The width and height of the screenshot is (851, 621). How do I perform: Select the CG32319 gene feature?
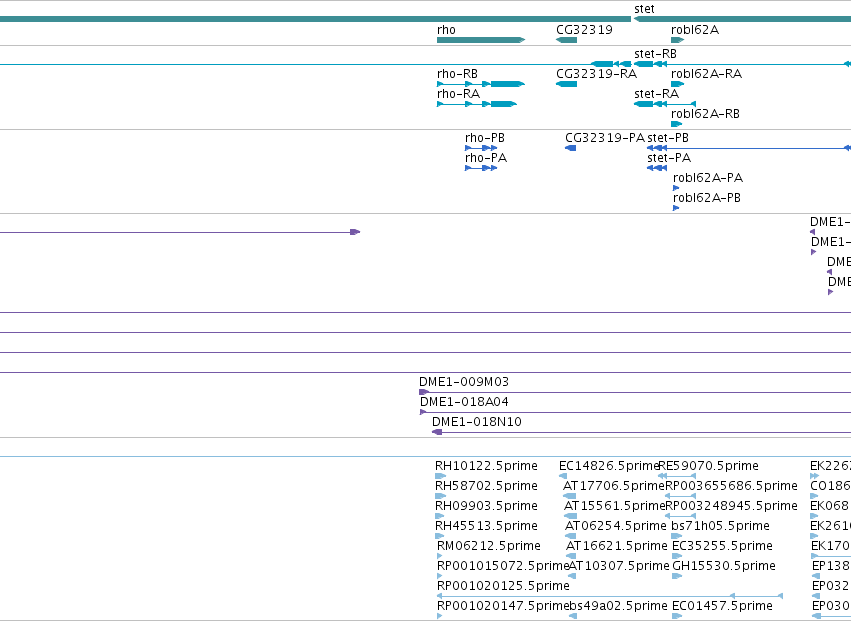566,40
